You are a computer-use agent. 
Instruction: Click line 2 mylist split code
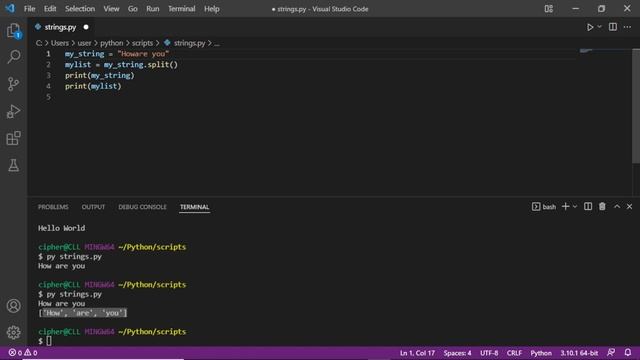click(x=121, y=64)
